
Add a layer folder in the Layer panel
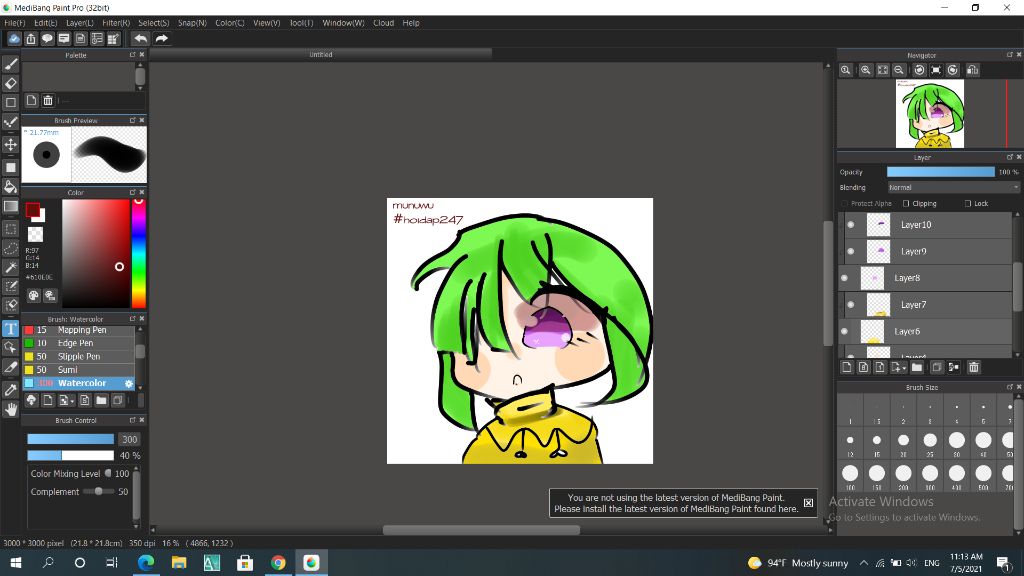917,367
